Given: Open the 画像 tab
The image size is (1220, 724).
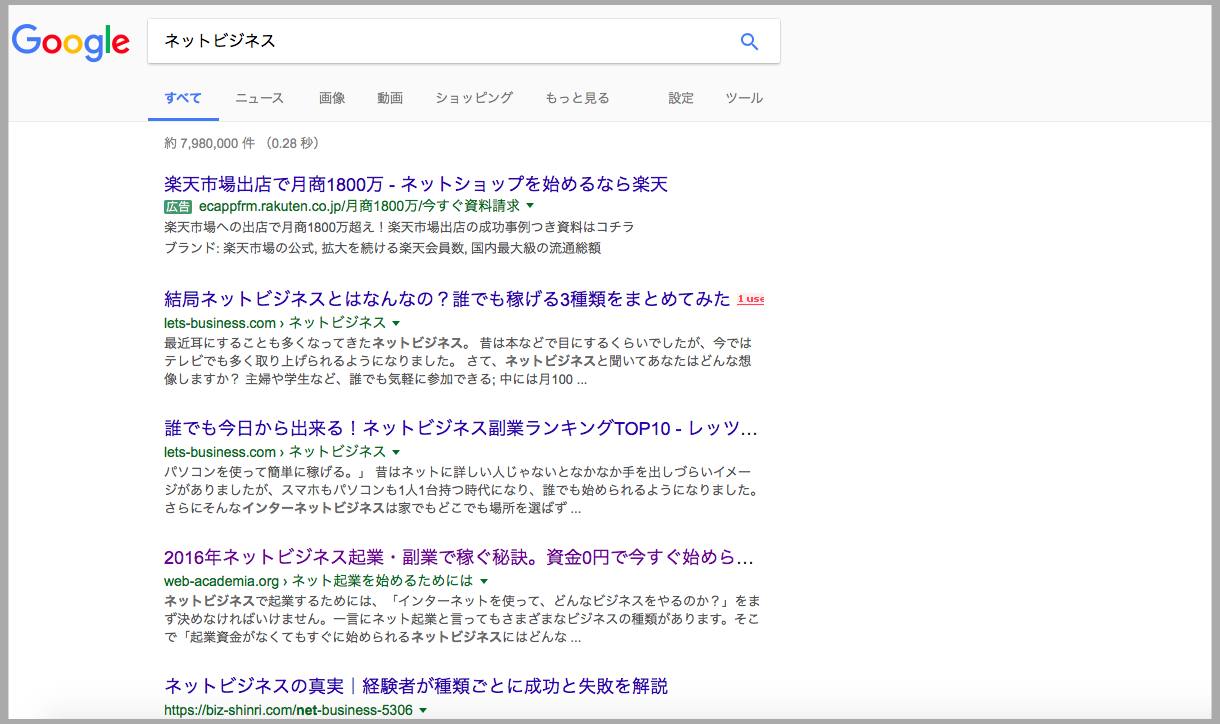Looking at the screenshot, I should 332,98.
